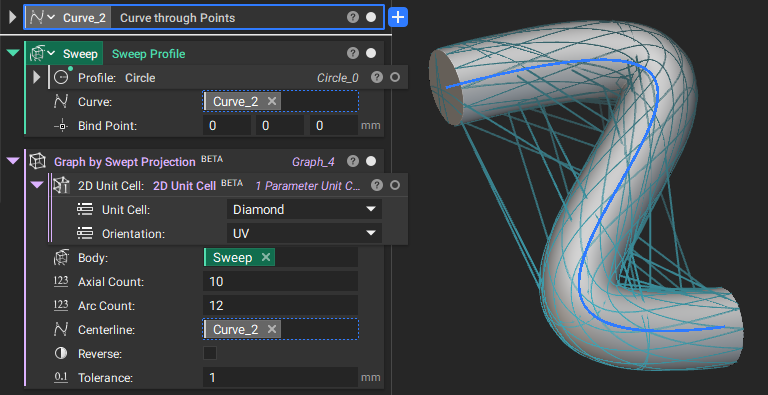
Task: Toggle visibility dot of Graph_4 block
Action: click(371, 161)
